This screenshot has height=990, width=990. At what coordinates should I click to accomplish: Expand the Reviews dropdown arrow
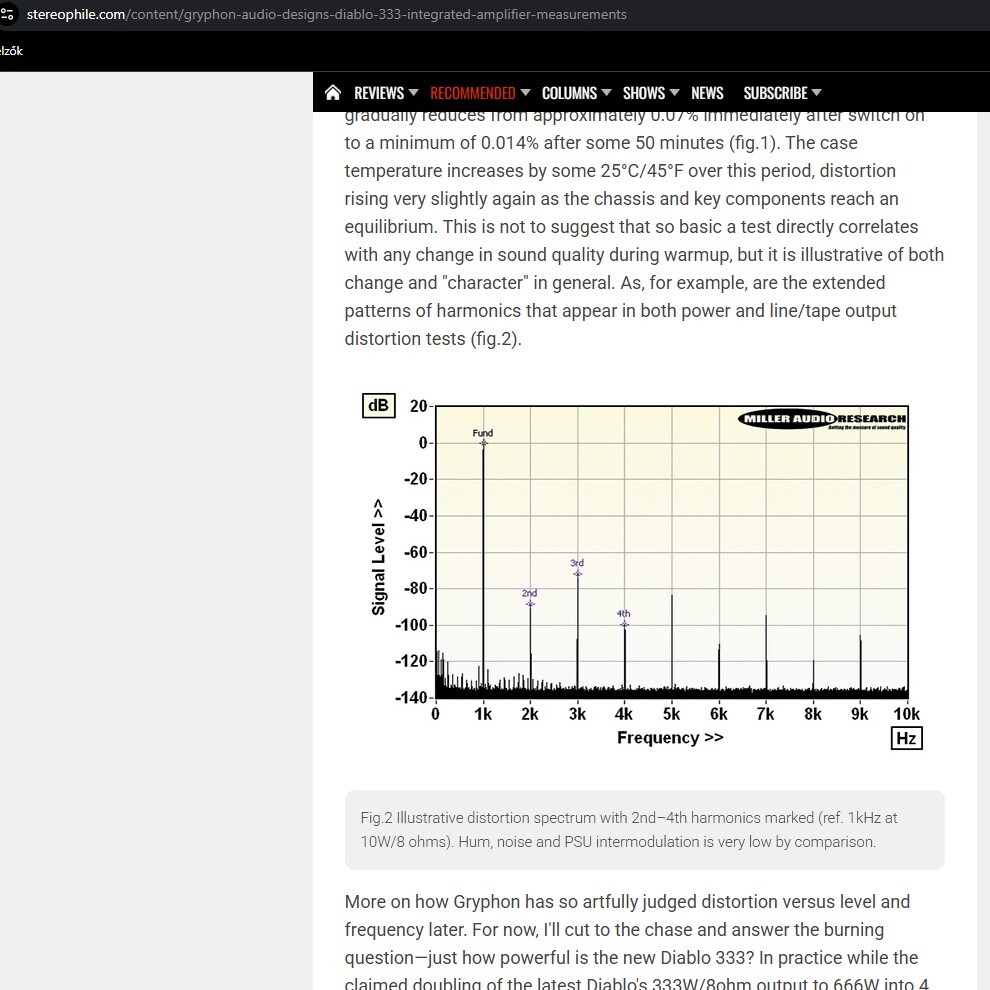(x=414, y=93)
